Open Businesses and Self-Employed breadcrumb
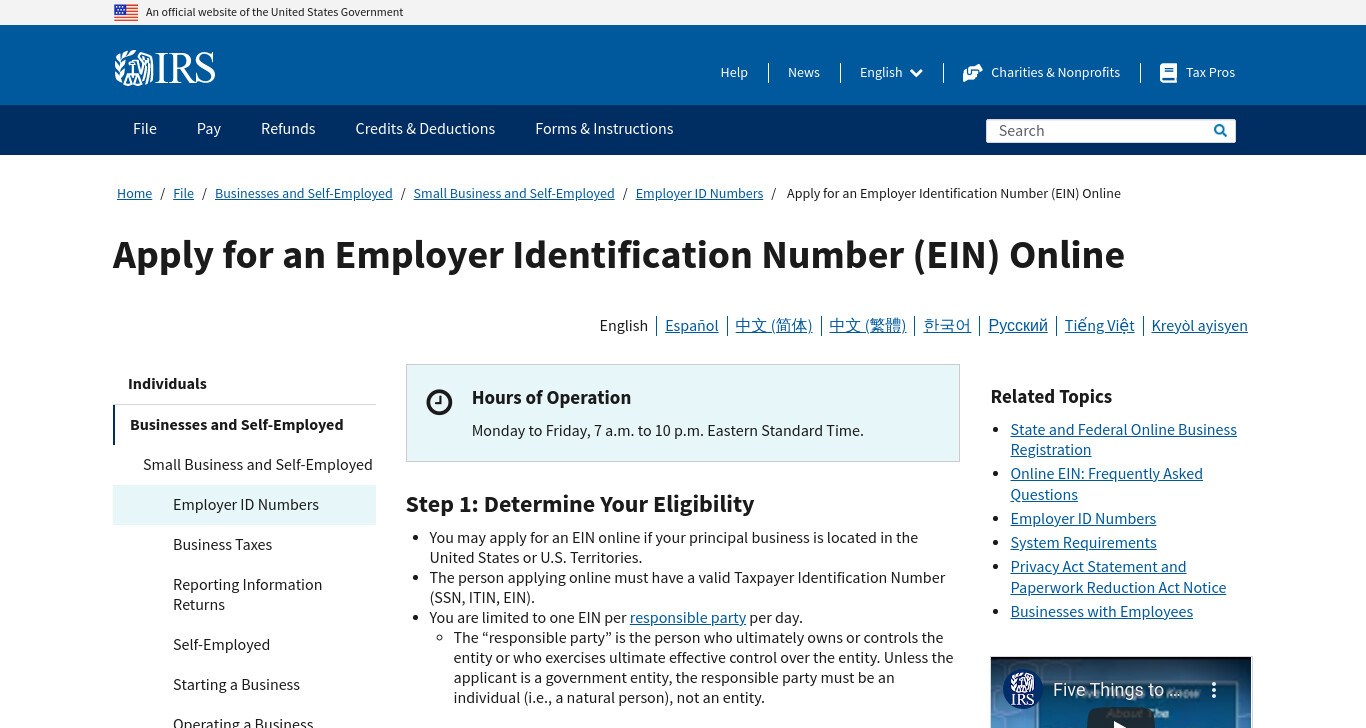The width and height of the screenshot is (1366, 728). tap(303, 193)
